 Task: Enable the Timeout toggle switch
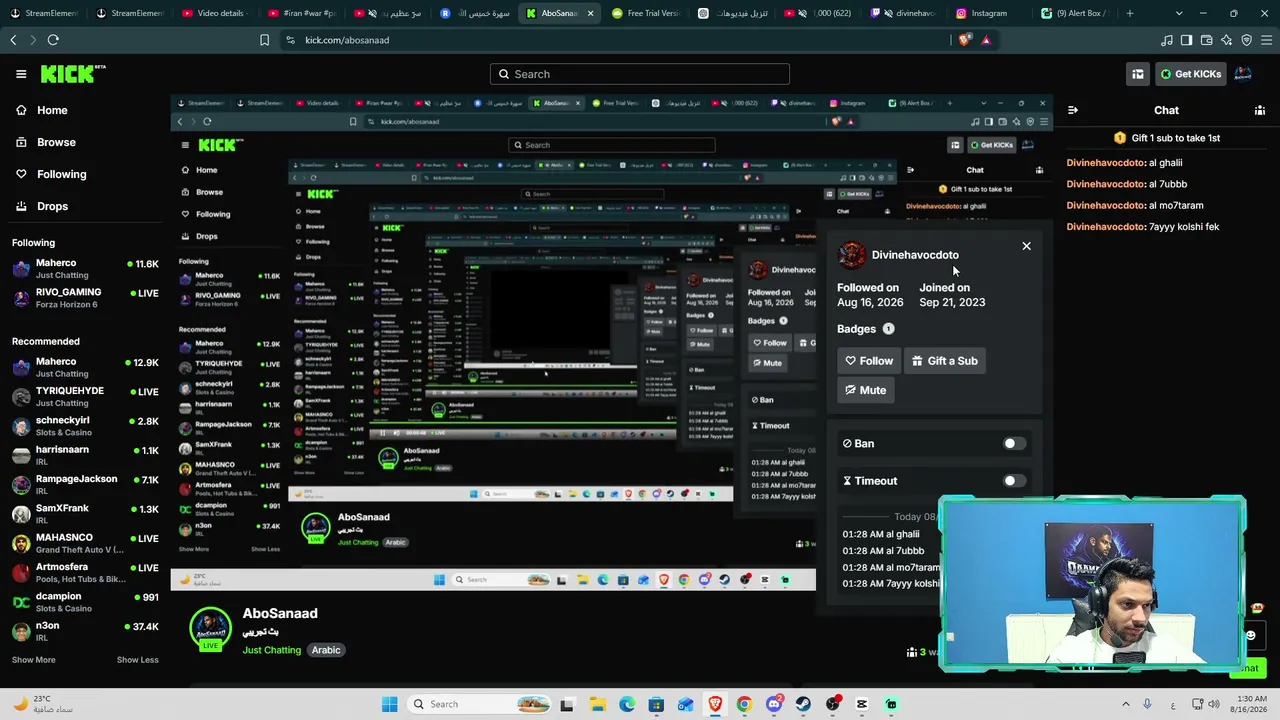coord(1014,481)
